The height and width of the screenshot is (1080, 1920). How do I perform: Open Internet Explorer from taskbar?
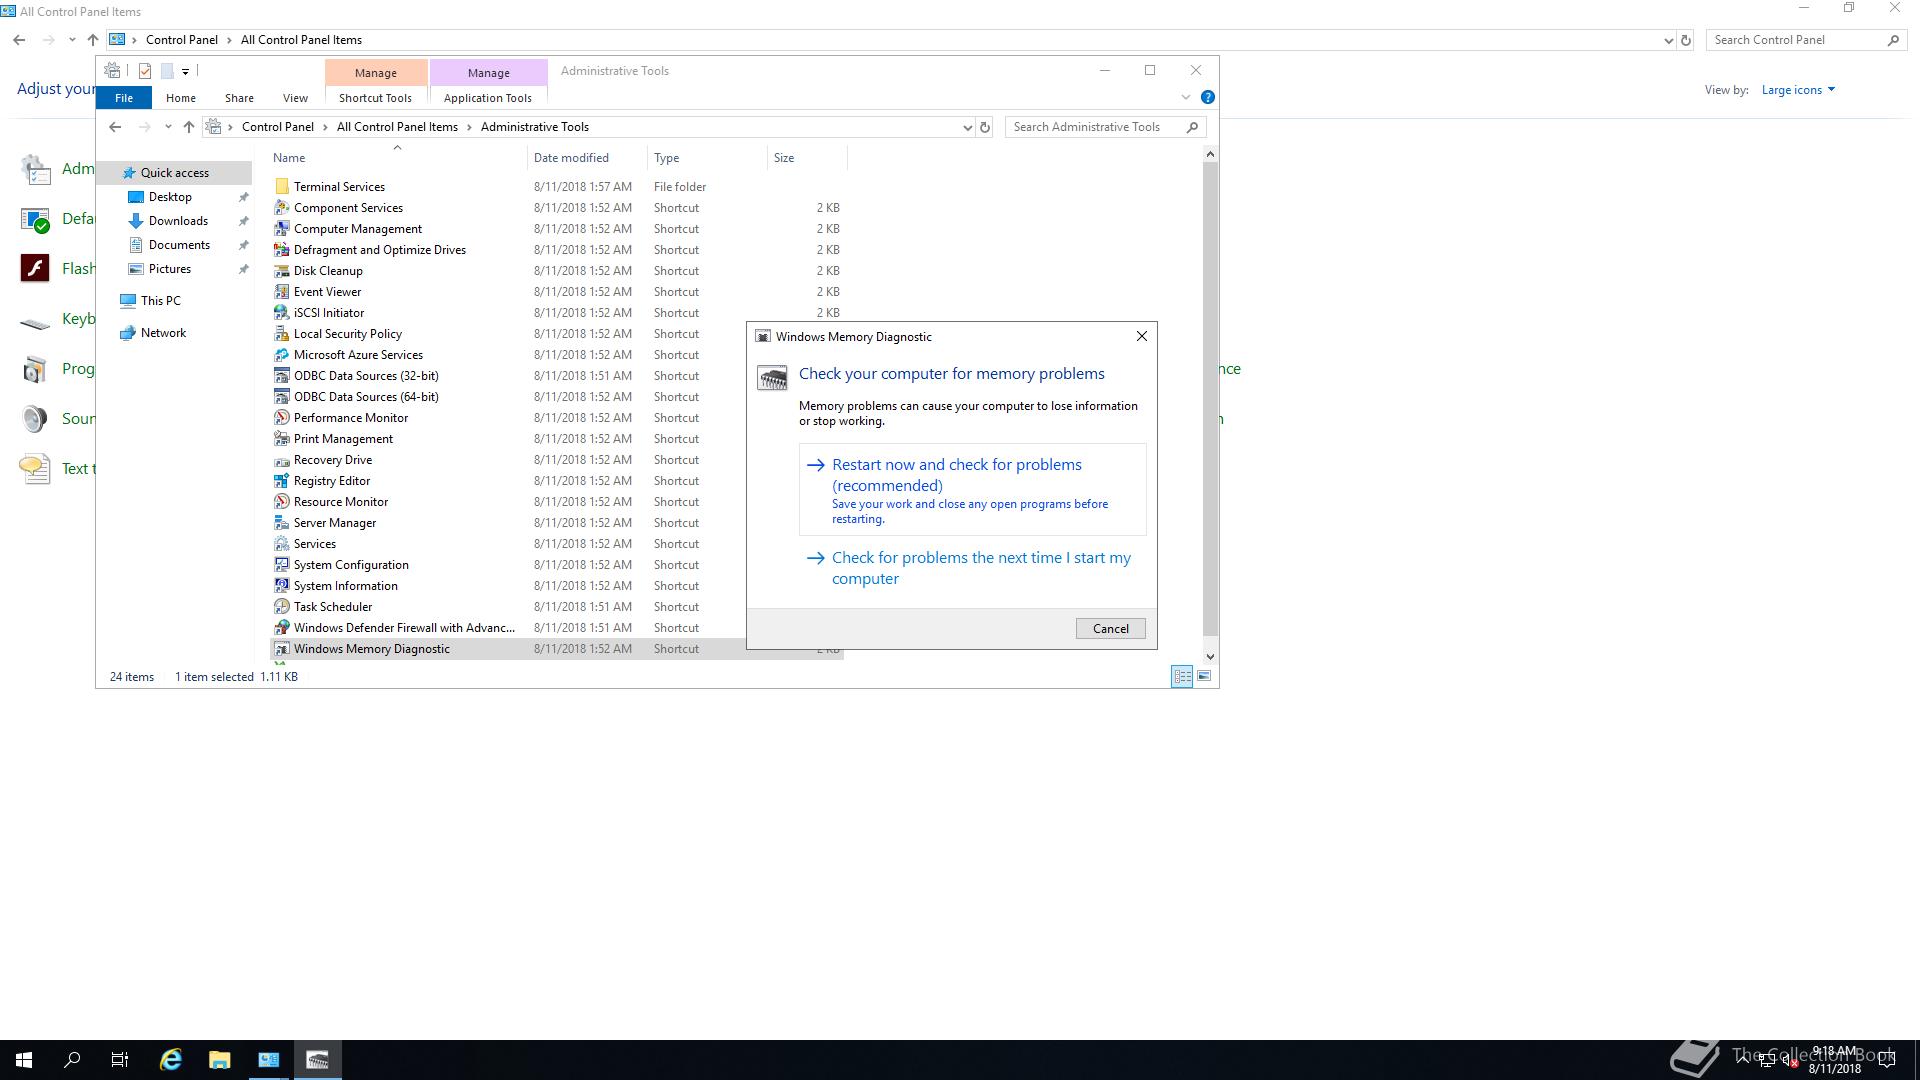tap(171, 1060)
